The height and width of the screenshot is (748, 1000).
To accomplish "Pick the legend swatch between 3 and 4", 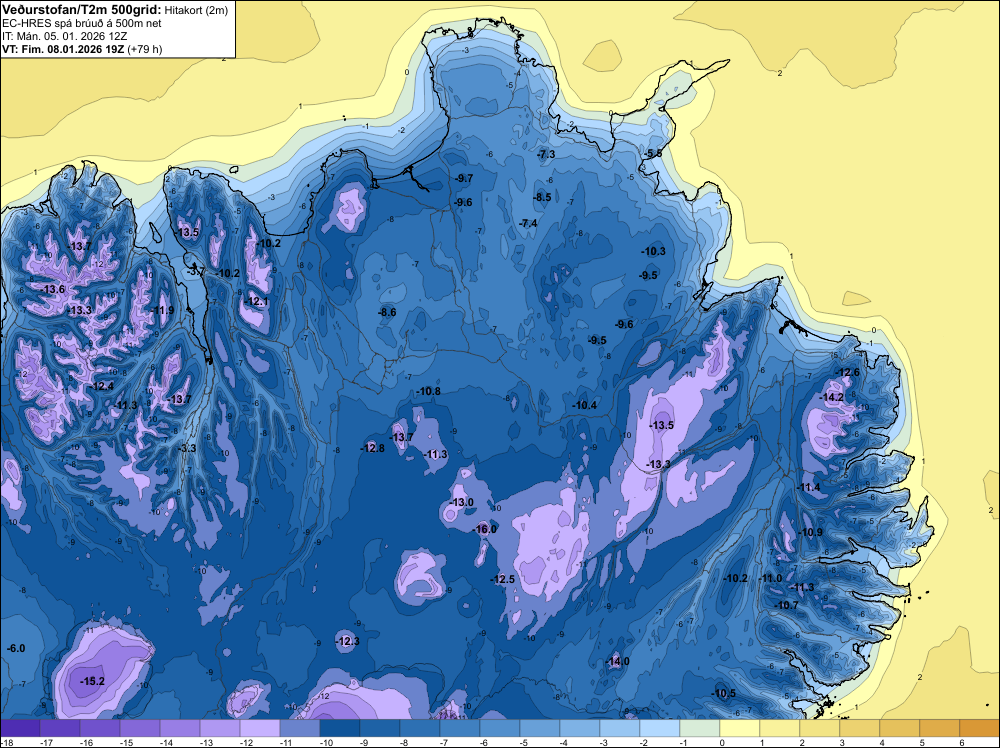I will (x=860, y=728).
